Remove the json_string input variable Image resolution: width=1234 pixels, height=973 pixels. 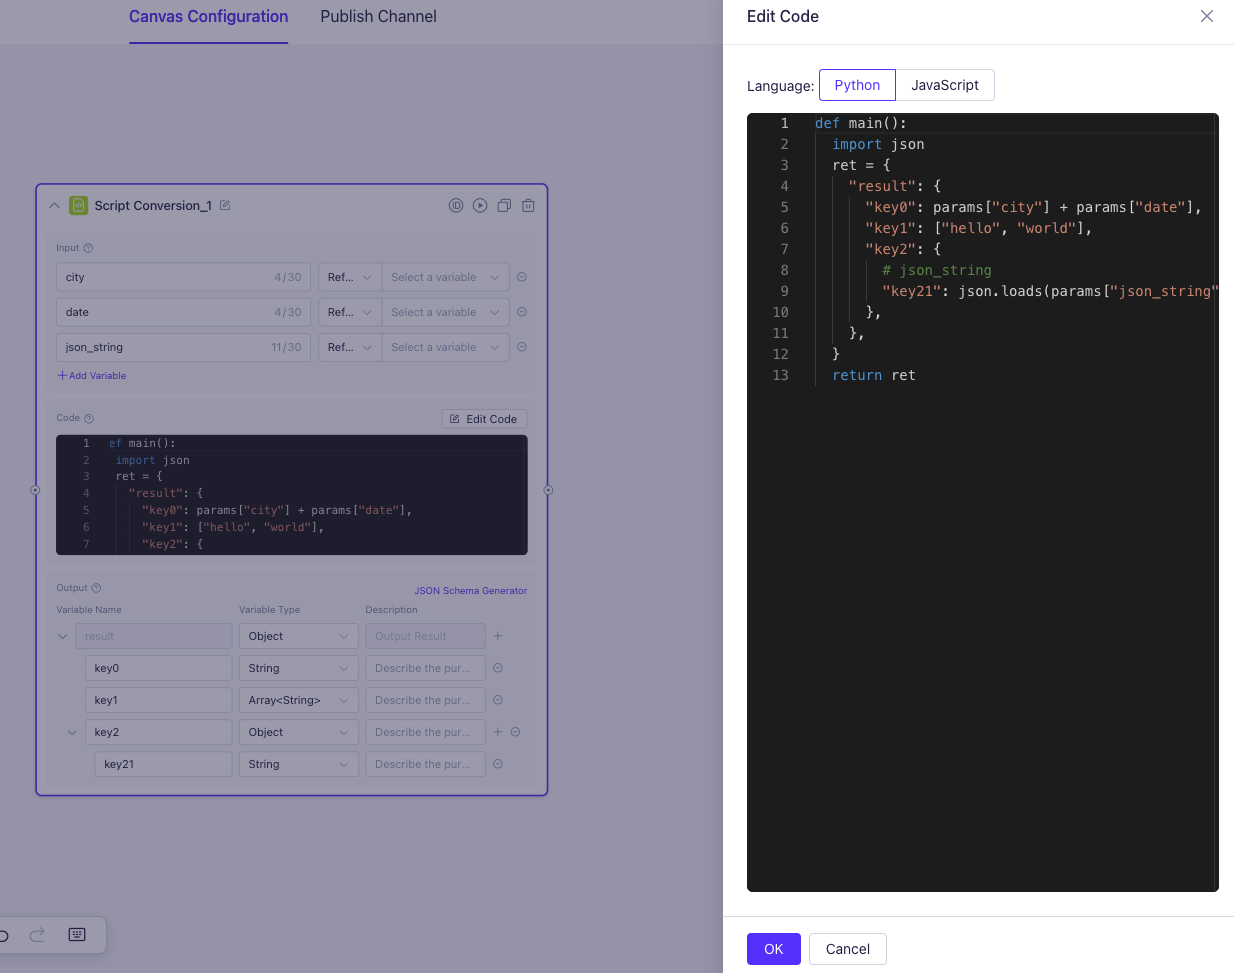[522, 347]
